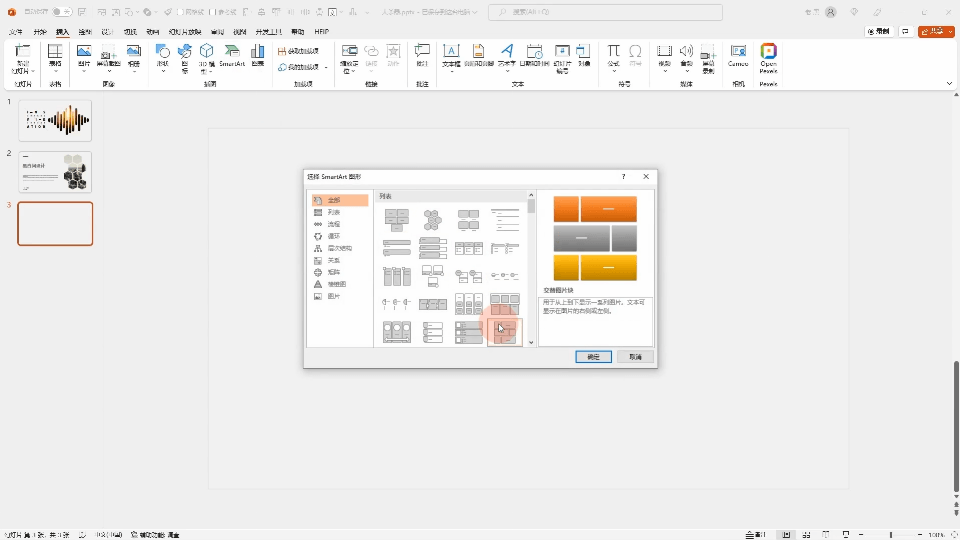Click the Text Box icon in the ribbon
The width and height of the screenshot is (960, 540).
click(451, 51)
